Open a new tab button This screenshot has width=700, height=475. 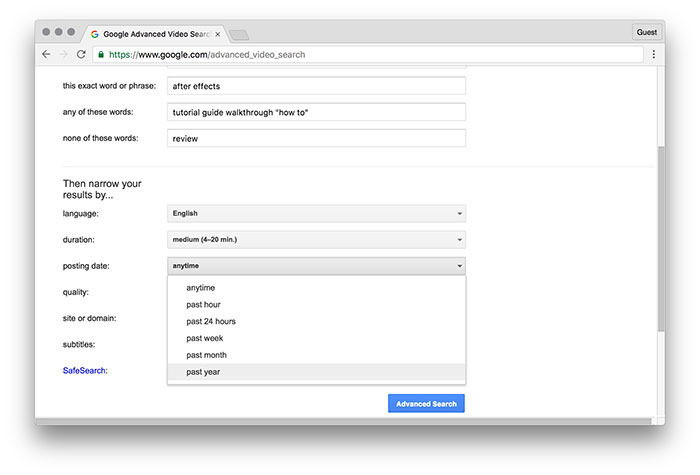pyautogui.click(x=239, y=34)
